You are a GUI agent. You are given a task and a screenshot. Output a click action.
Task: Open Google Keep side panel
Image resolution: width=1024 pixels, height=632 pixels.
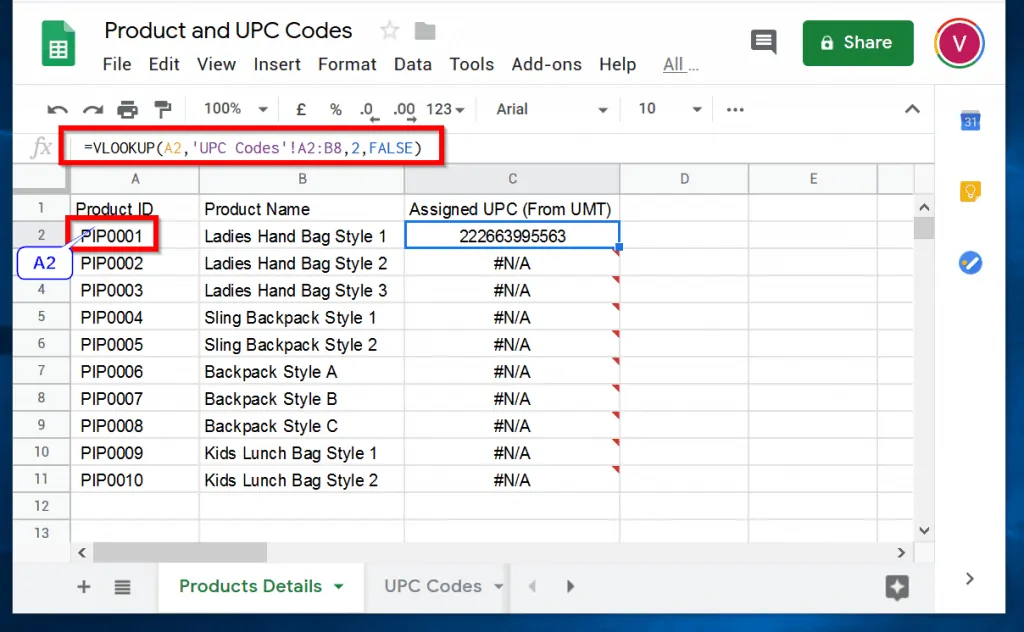click(x=970, y=191)
